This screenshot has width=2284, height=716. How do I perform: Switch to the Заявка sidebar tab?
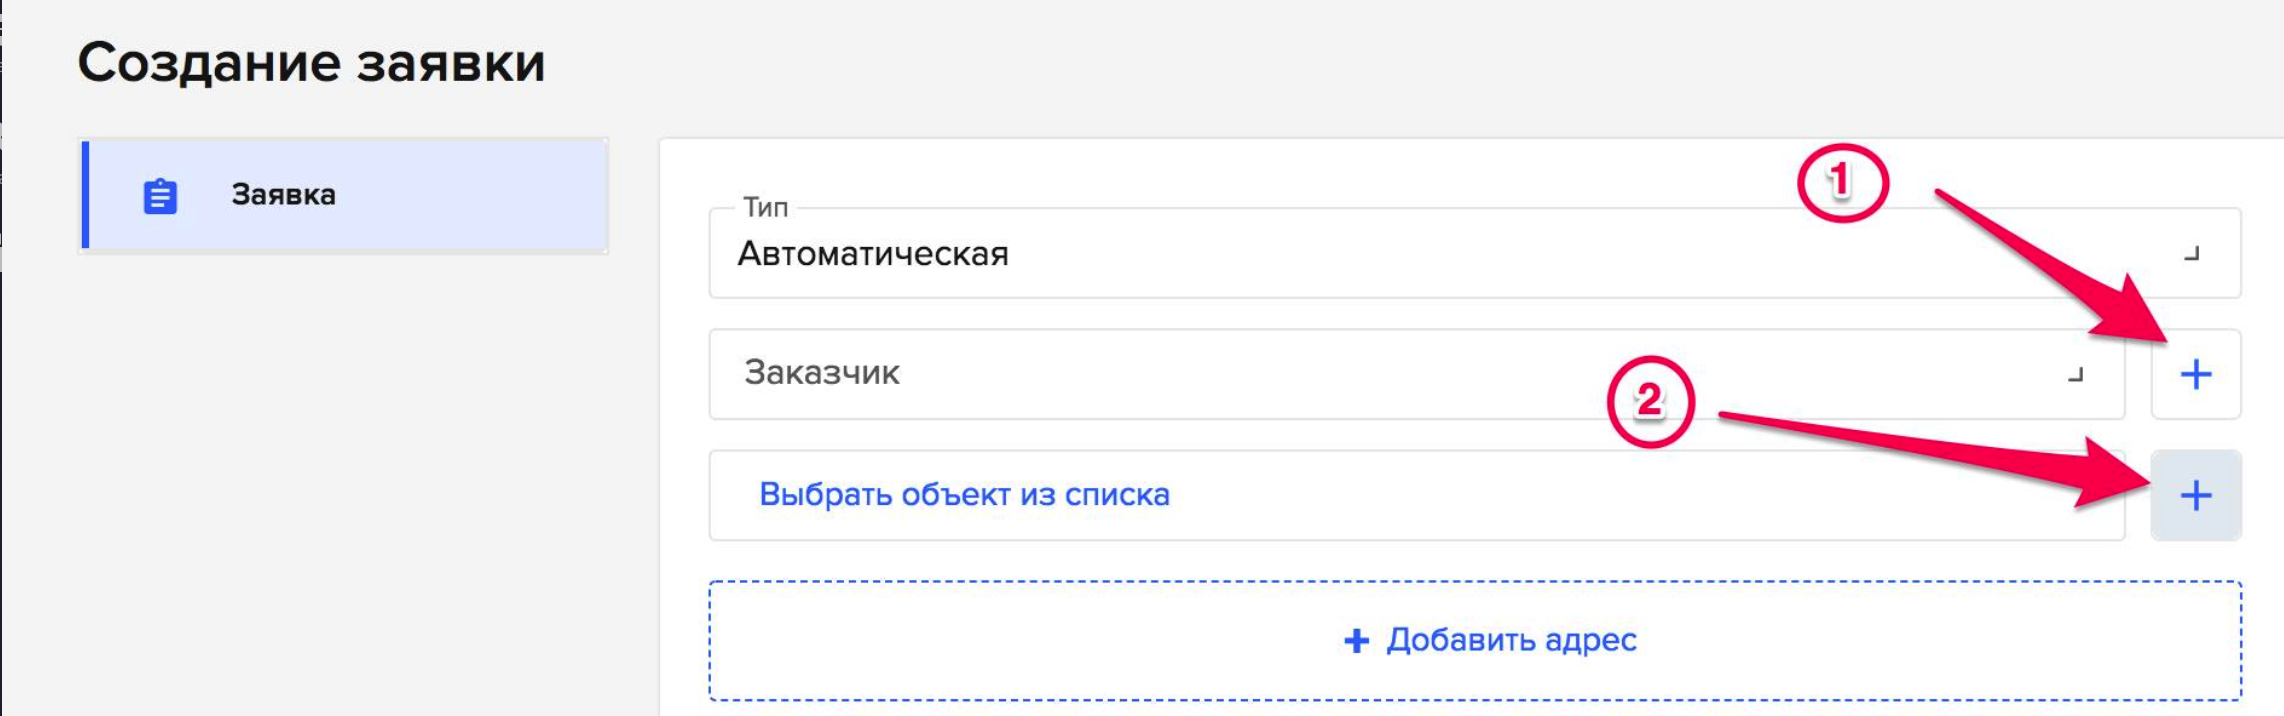(344, 195)
